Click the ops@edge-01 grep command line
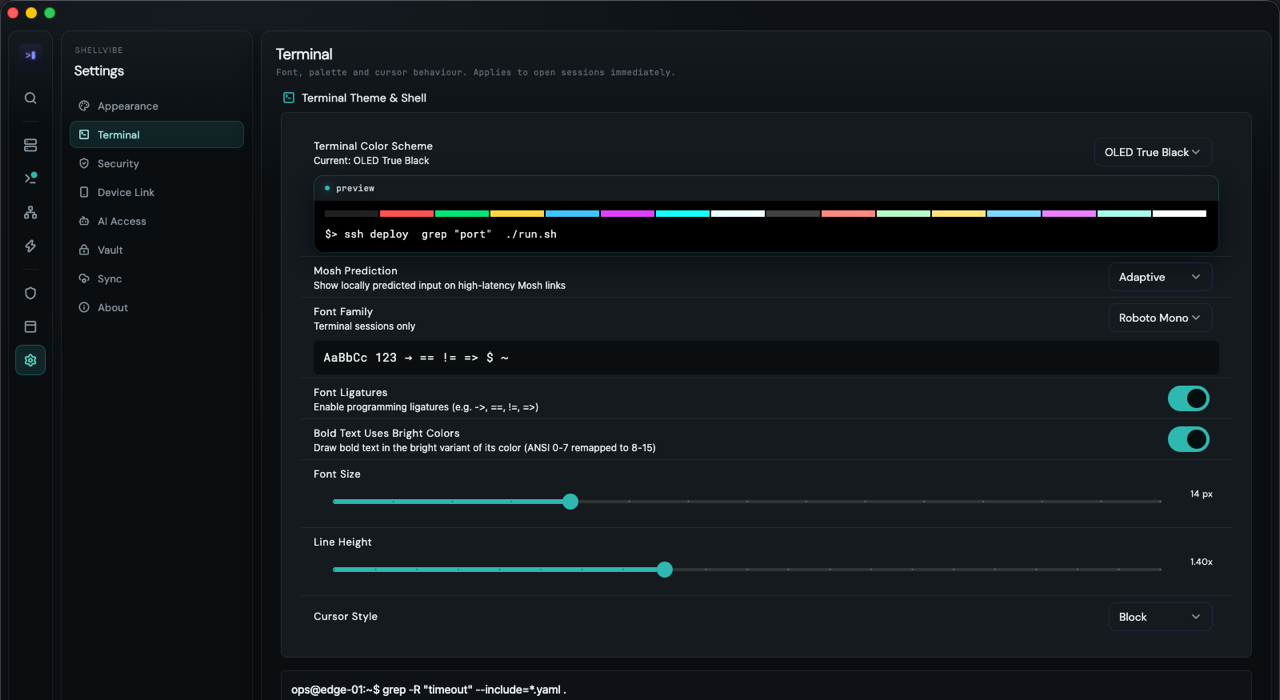The image size is (1280, 700). pos(429,690)
